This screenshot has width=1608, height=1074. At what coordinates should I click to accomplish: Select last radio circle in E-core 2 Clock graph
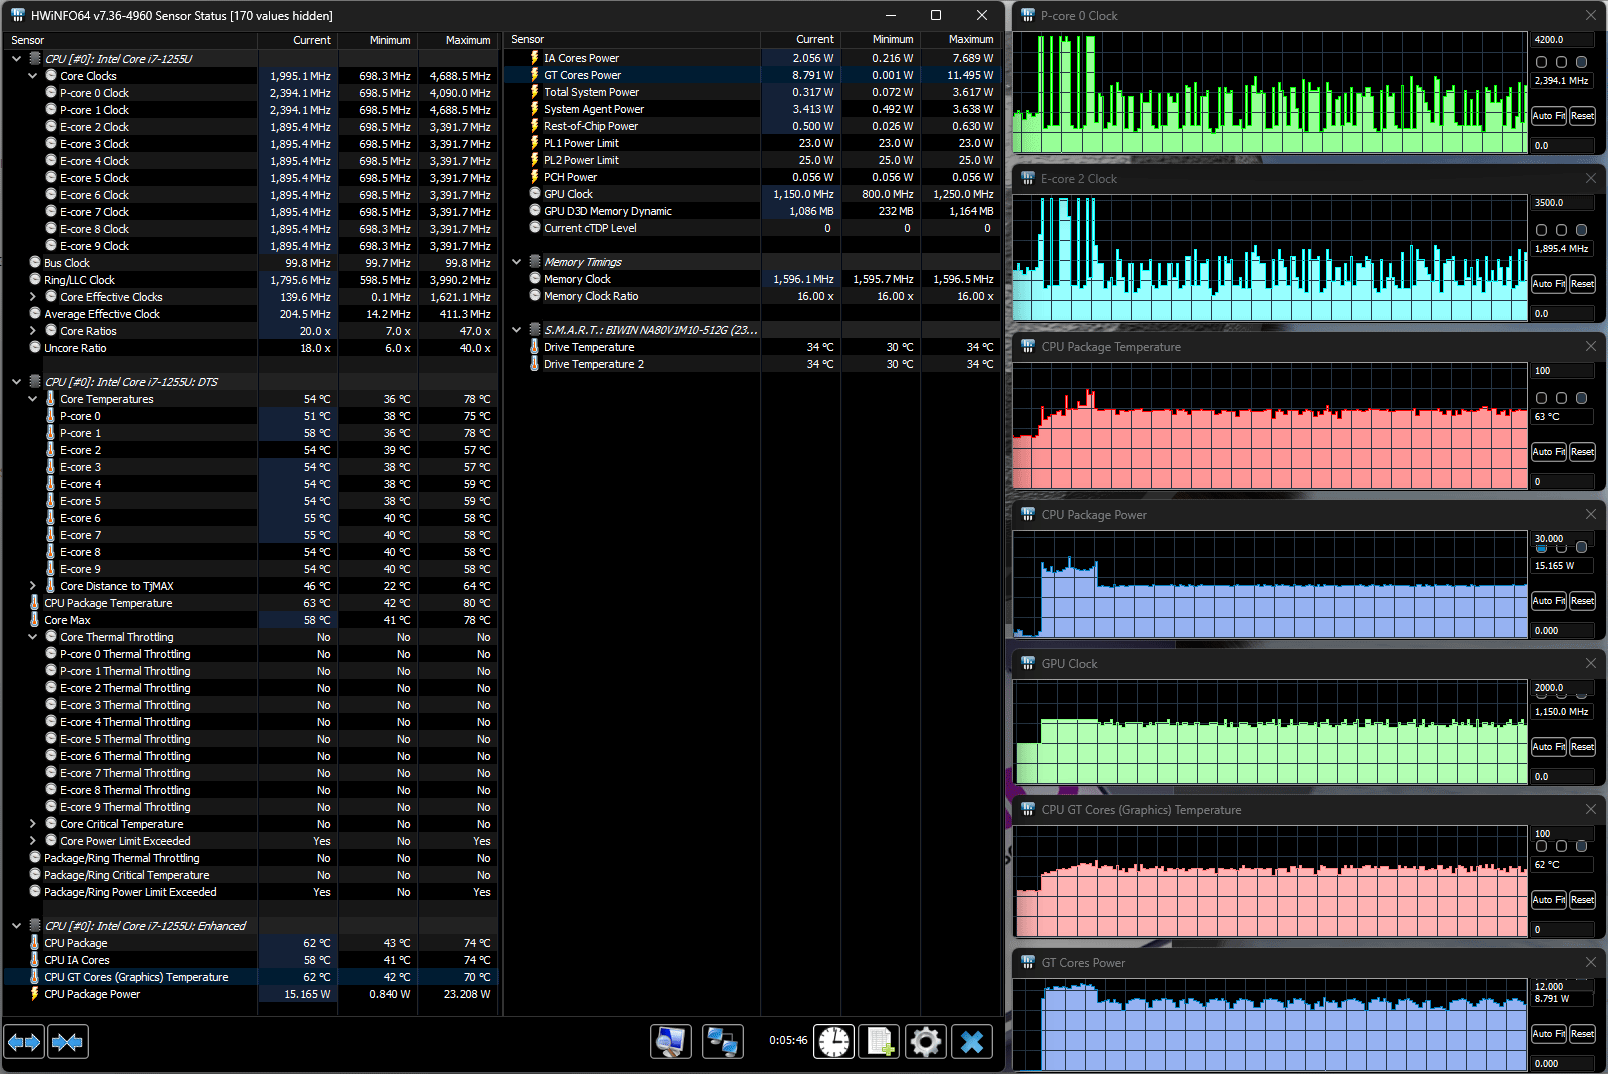coord(1581,230)
